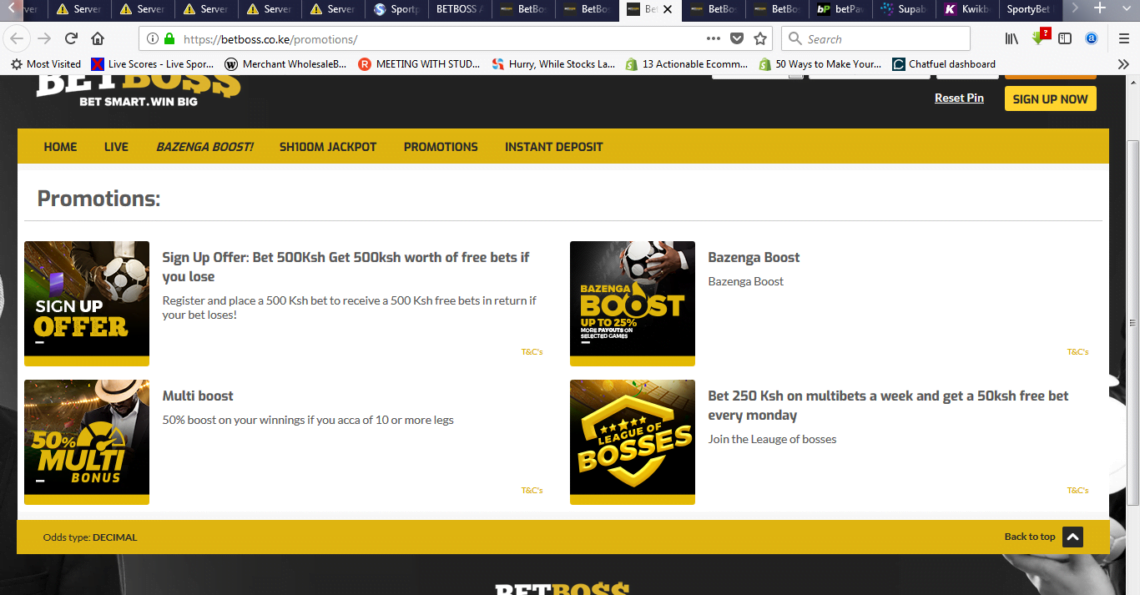The width and height of the screenshot is (1140, 595).
Task: Go back to the previous page
Action: [17, 39]
